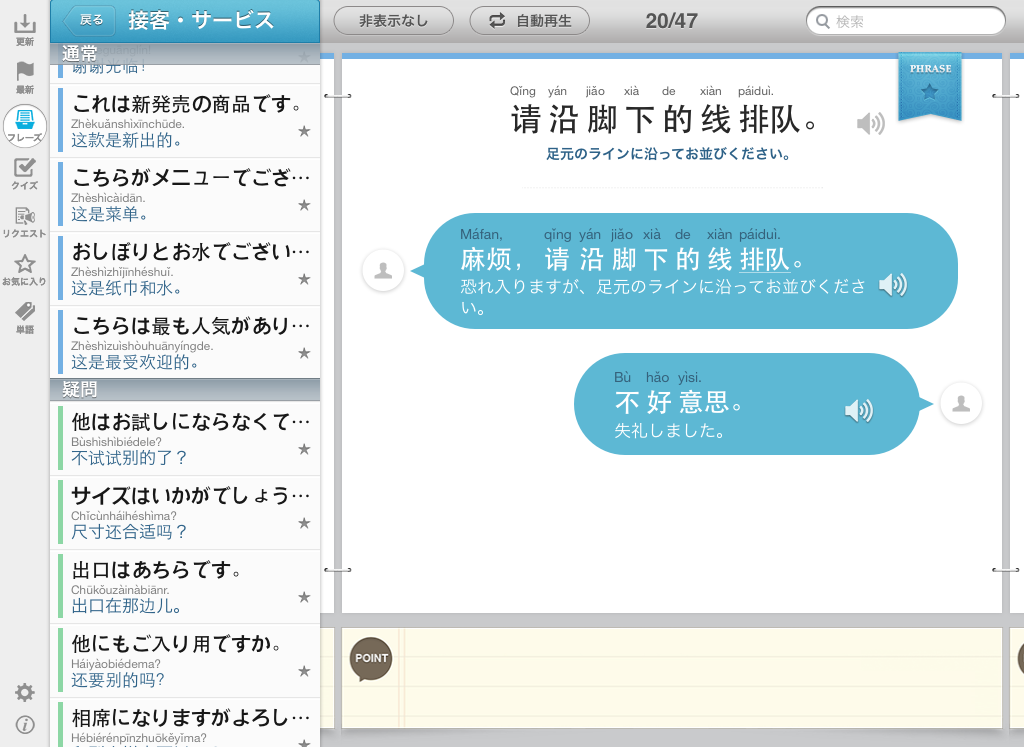Image resolution: width=1024 pixels, height=747 pixels.
Task: Click the POINT speech bubble badge
Action: pyautogui.click(x=371, y=659)
